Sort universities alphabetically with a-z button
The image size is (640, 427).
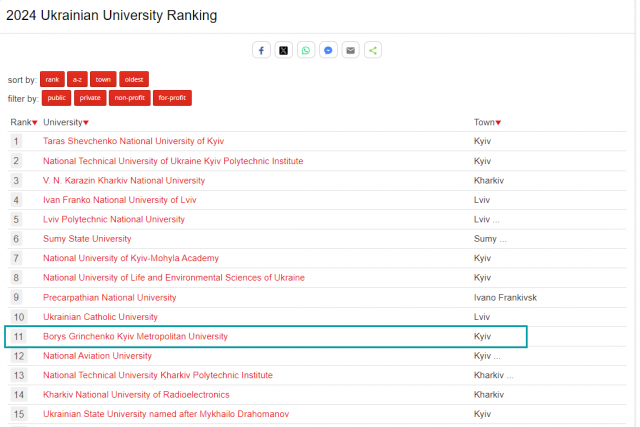click(76, 79)
